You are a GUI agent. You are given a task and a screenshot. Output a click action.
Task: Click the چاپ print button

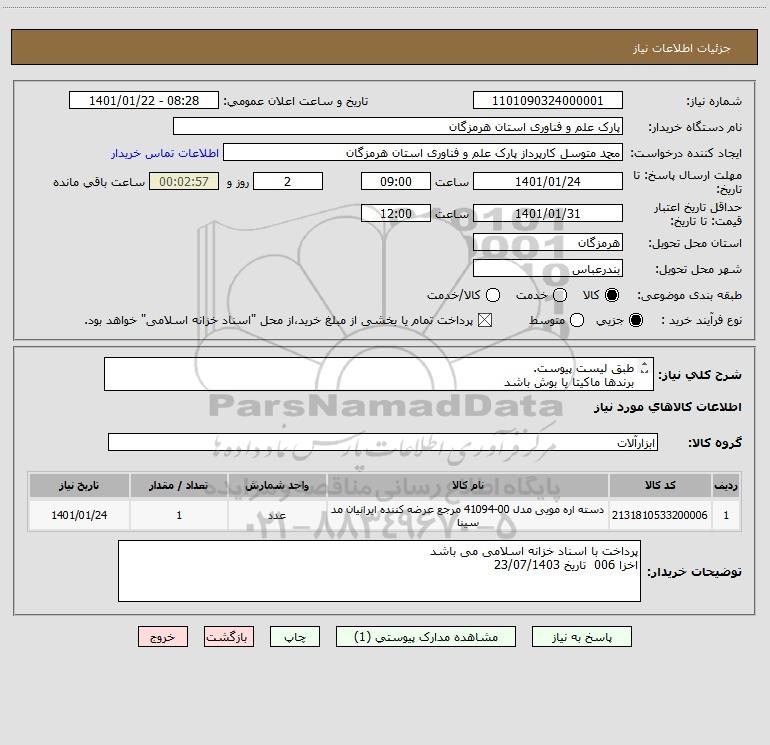(x=295, y=637)
